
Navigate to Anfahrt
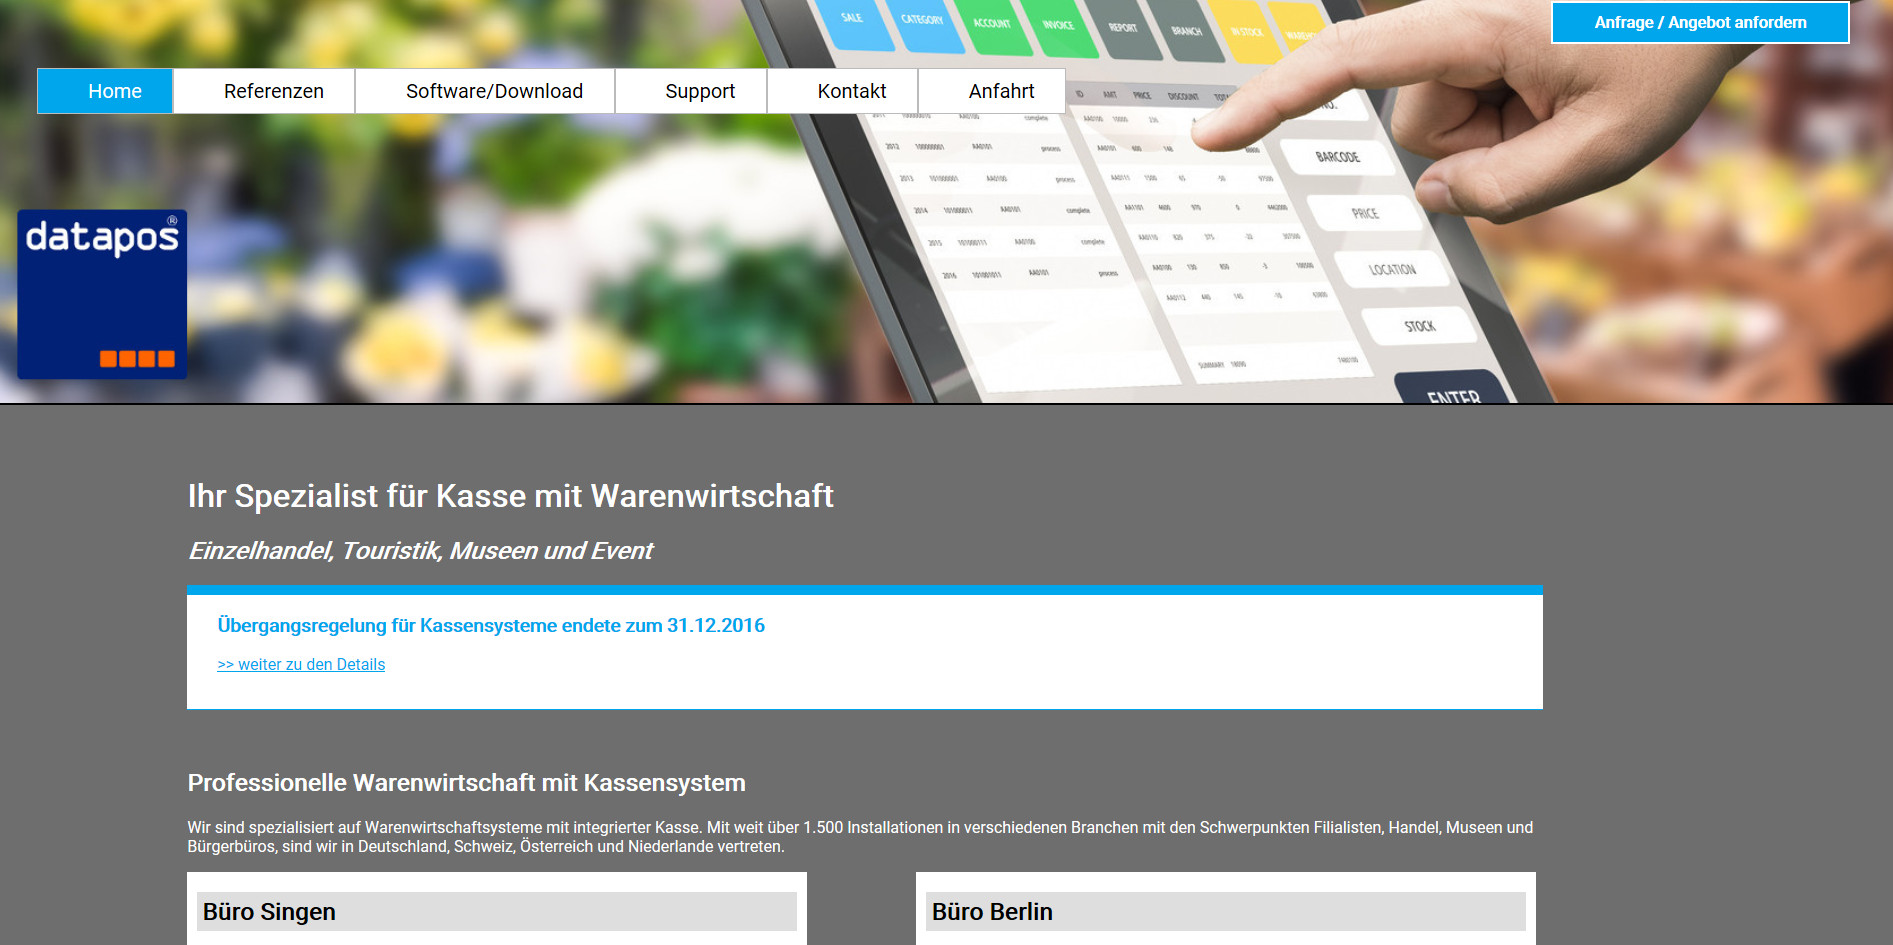click(x=1001, y=91)
